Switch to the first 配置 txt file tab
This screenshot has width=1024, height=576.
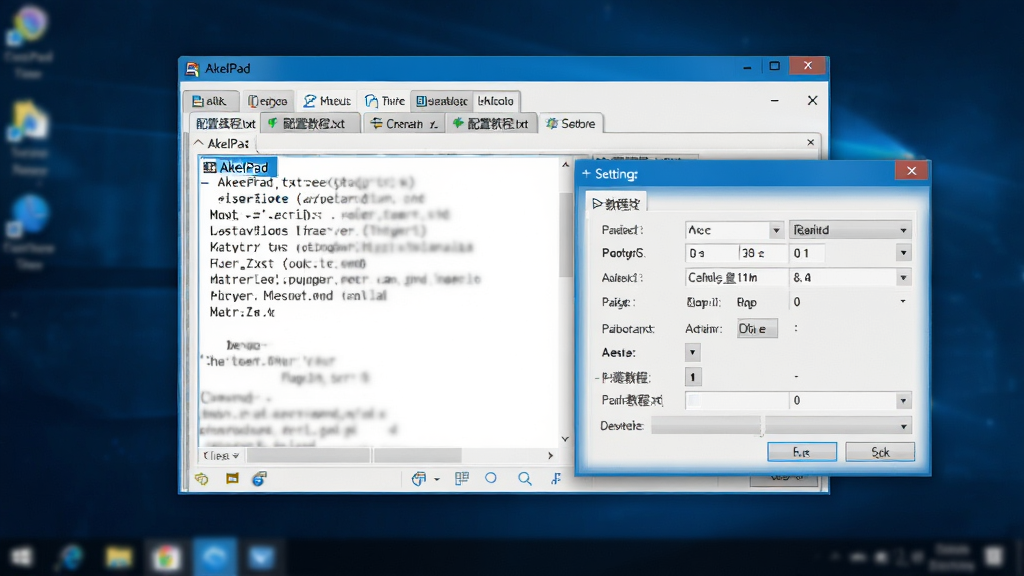pyautogui.click(x=225, y=123)
